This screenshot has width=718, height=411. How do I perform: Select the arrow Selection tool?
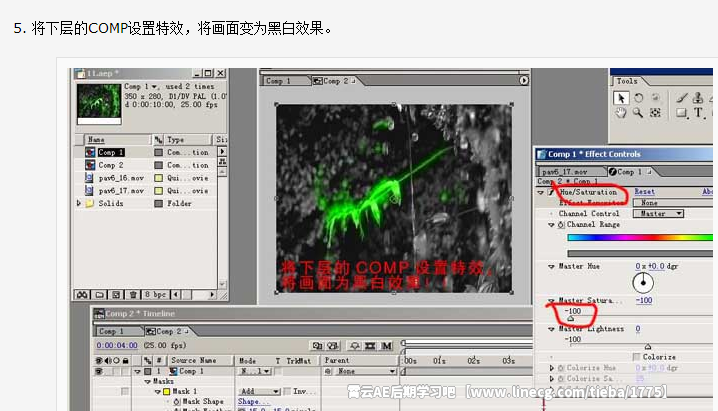click(x=621, y=98)
